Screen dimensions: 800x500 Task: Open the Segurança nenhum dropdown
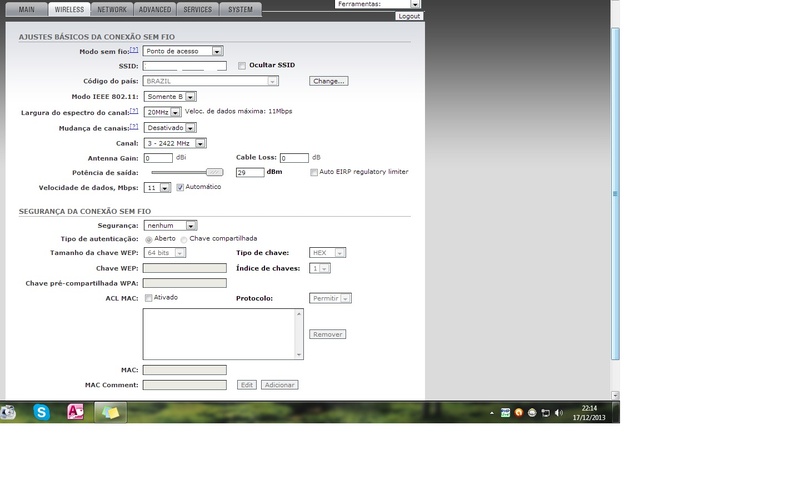coord(170,226)
